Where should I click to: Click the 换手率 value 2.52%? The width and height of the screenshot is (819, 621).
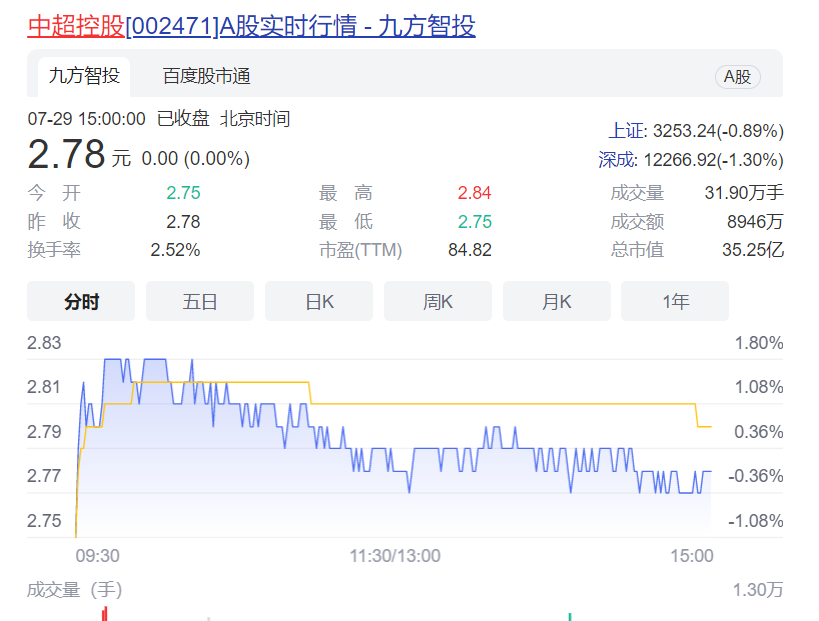176,250
